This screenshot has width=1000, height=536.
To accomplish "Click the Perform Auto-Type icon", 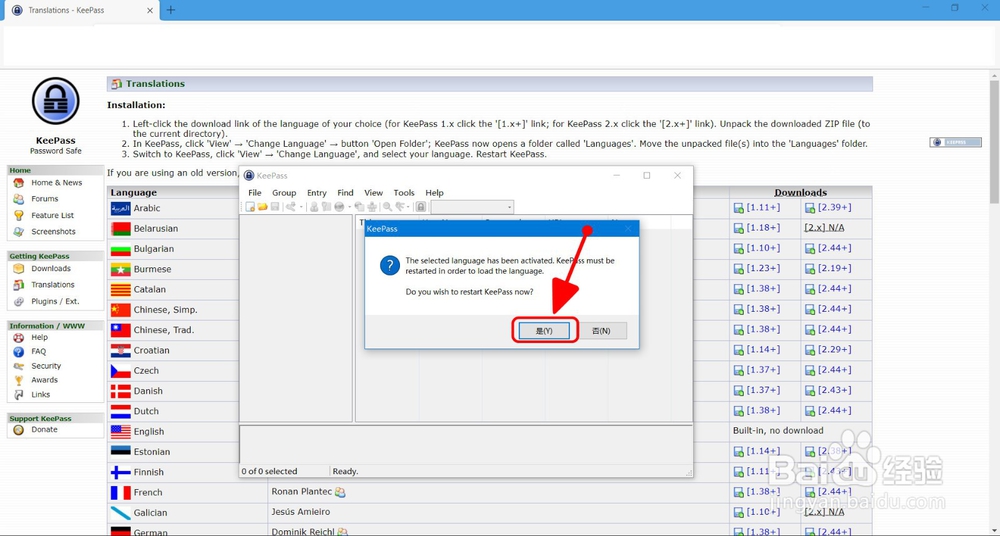I will coord(372,207).
